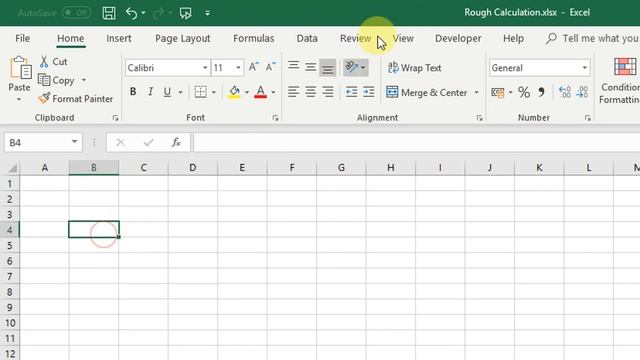Click the Insert Function fx icon

pyautogui.click(x=176, y=142)
